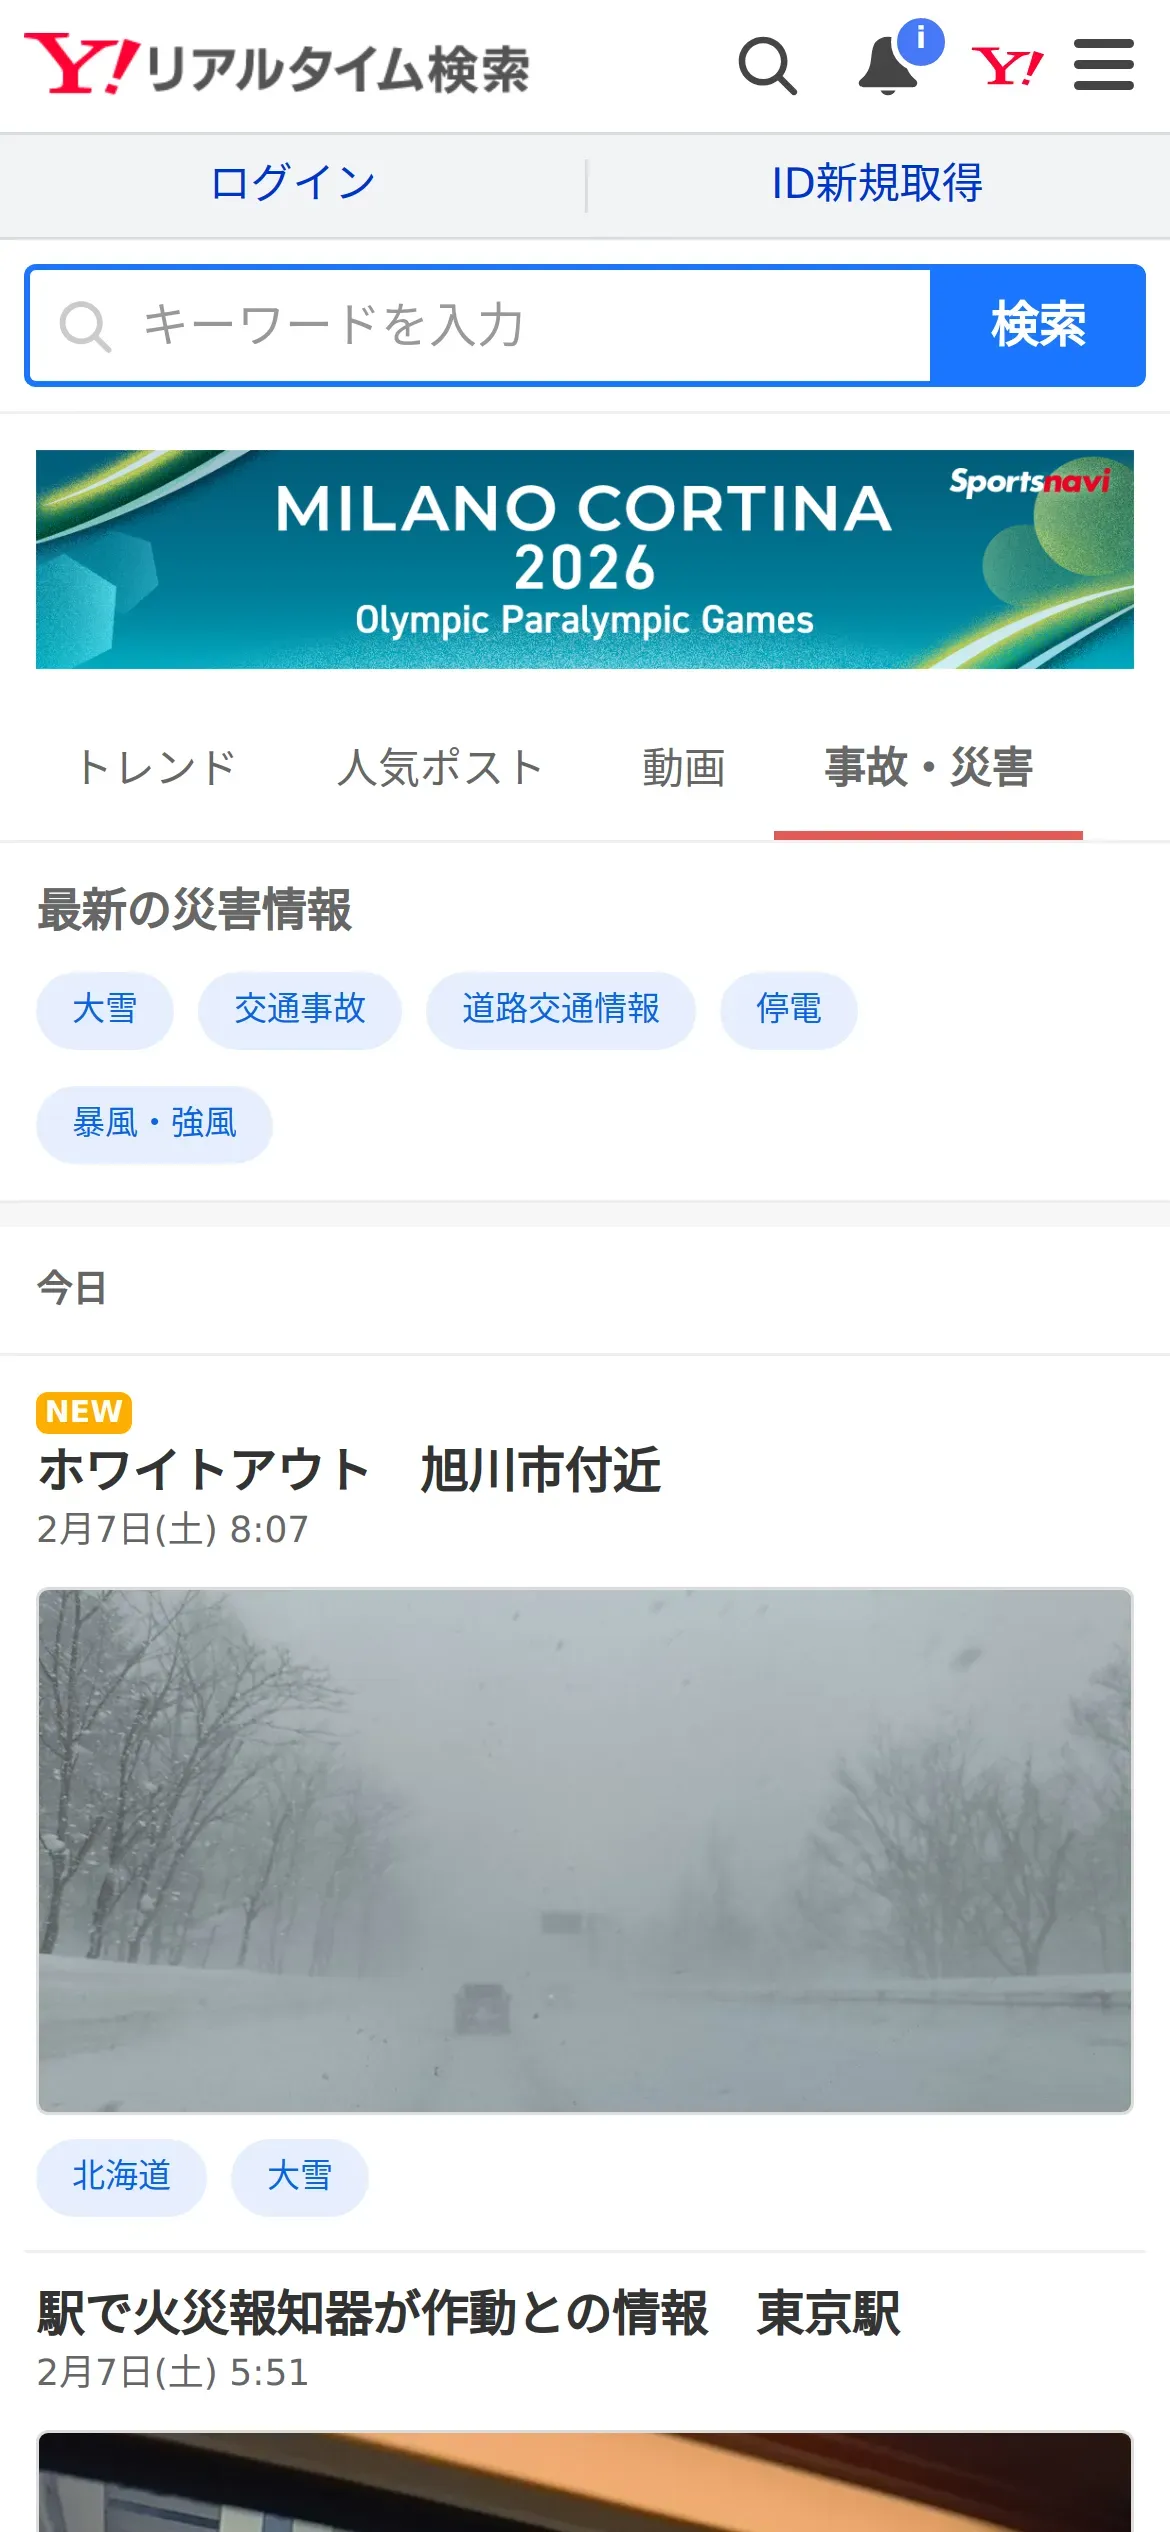Click the Y! リアルタイム検索 logo
The width and height of the screenshot is (1170, 2532).
tap(277, 65)
